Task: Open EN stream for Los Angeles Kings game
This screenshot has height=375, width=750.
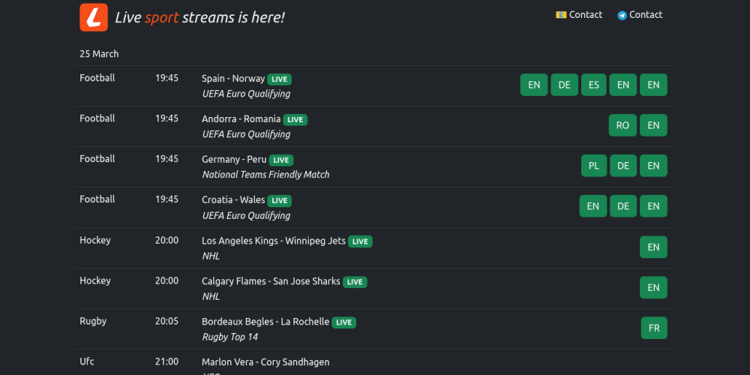Action: (653, 247)
